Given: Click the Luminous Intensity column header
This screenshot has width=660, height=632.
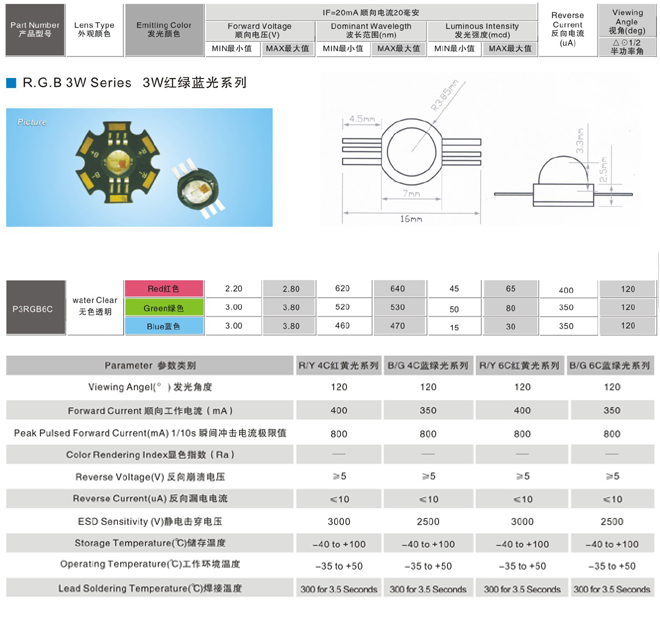Looking at the screenshot, I should tap(483, 31).
